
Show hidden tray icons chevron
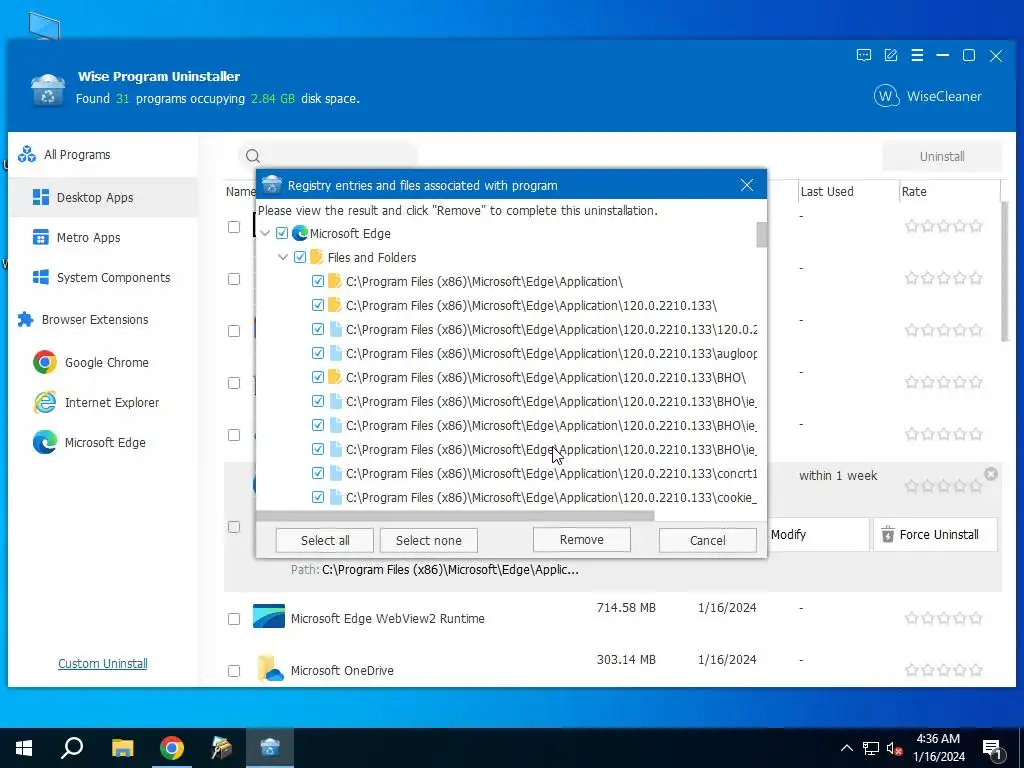tap(846, 748)
